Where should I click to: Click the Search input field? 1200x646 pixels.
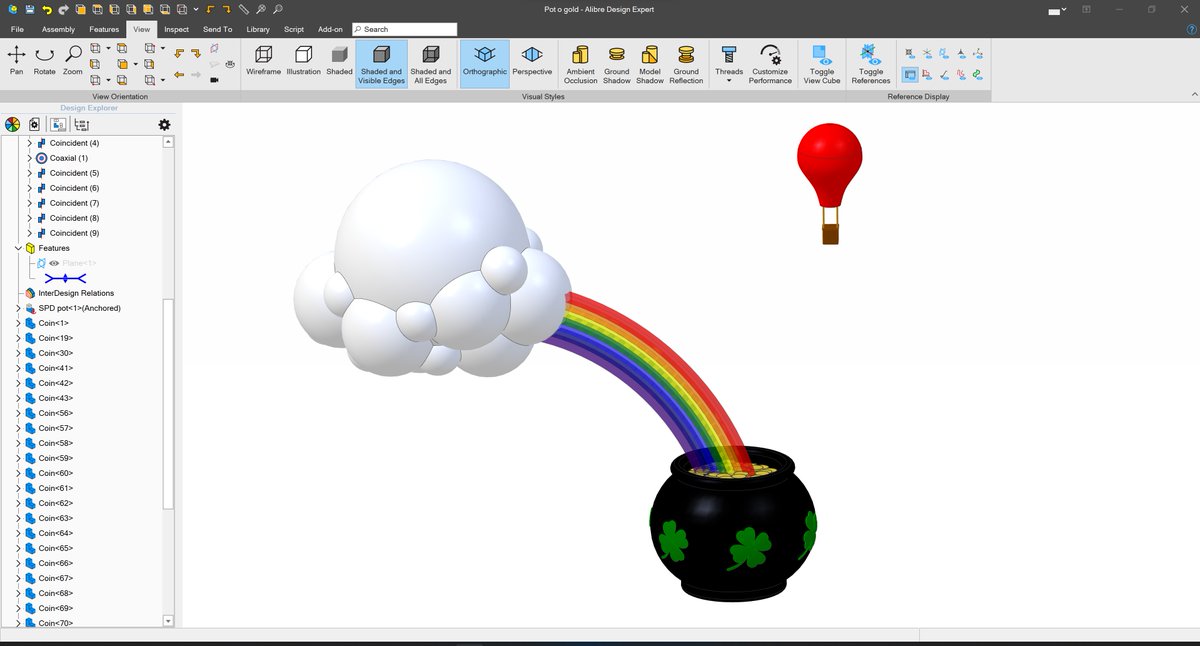coord(404,29)
